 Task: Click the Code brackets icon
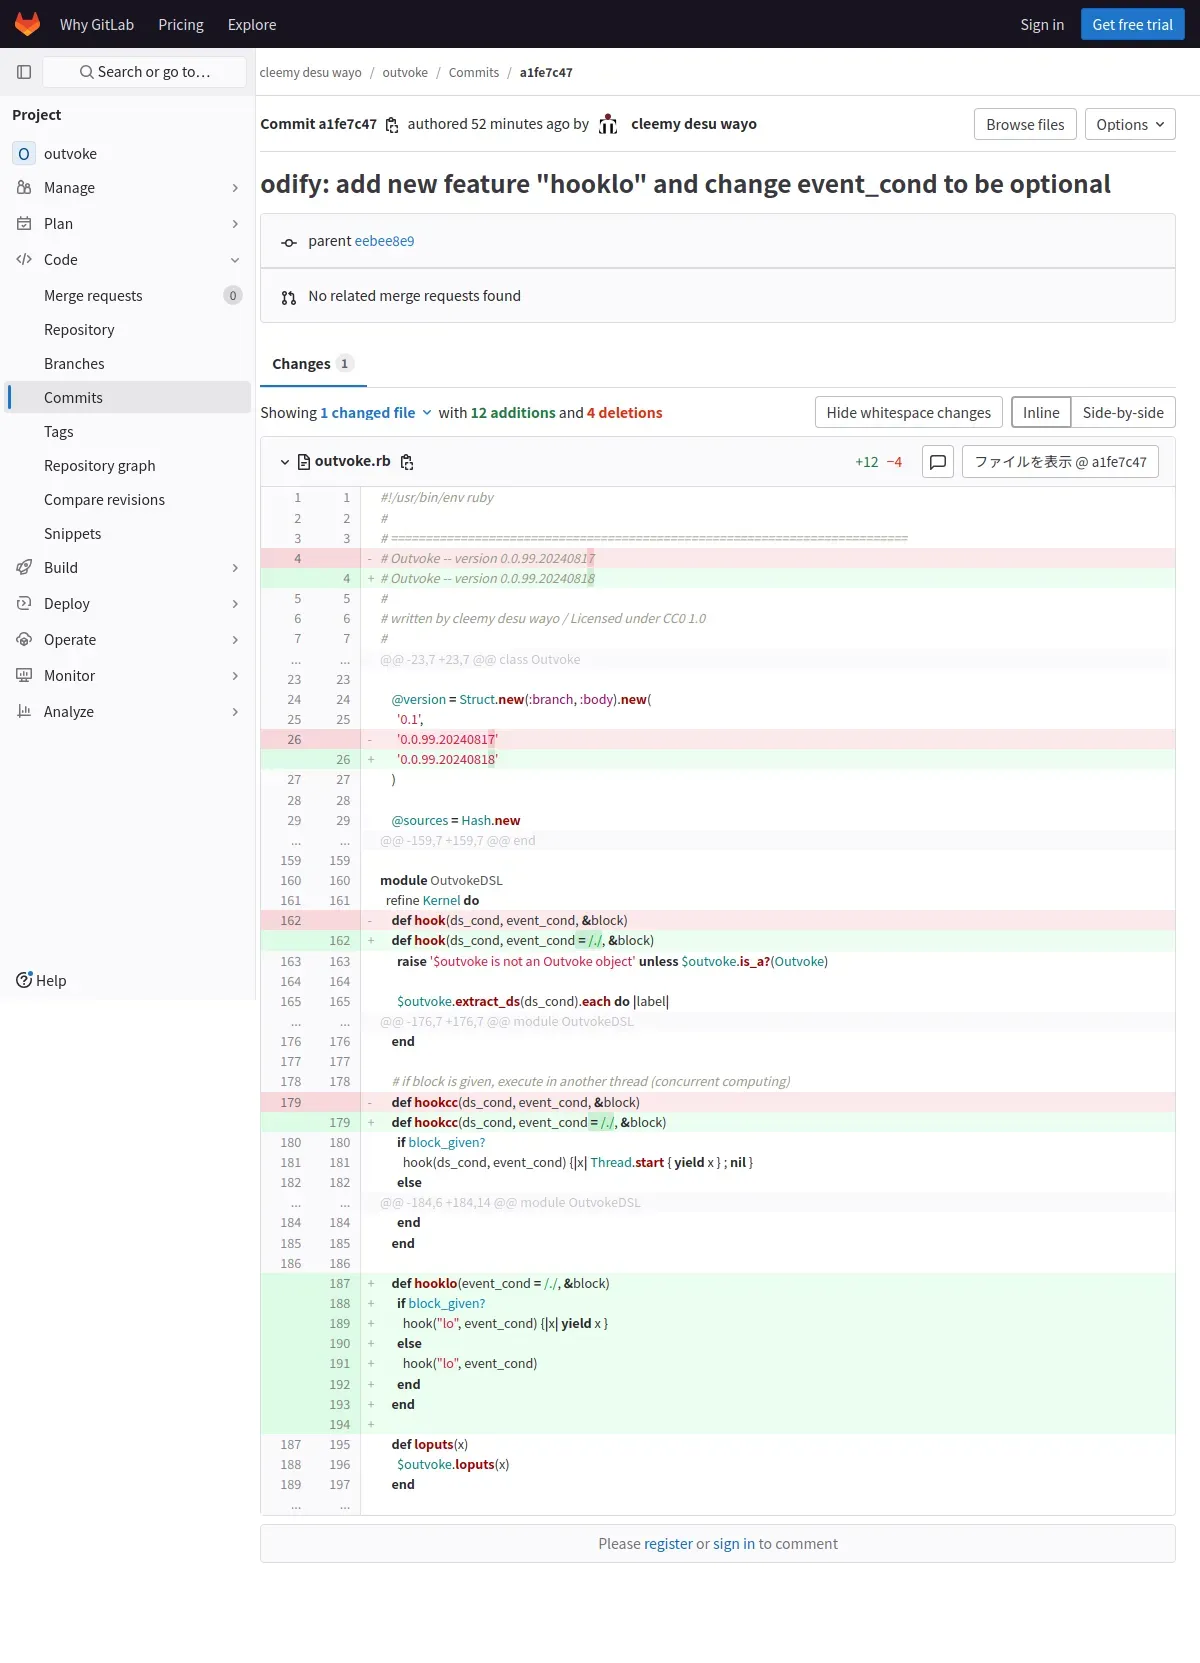pyautogui.click(x=24, y=260)
